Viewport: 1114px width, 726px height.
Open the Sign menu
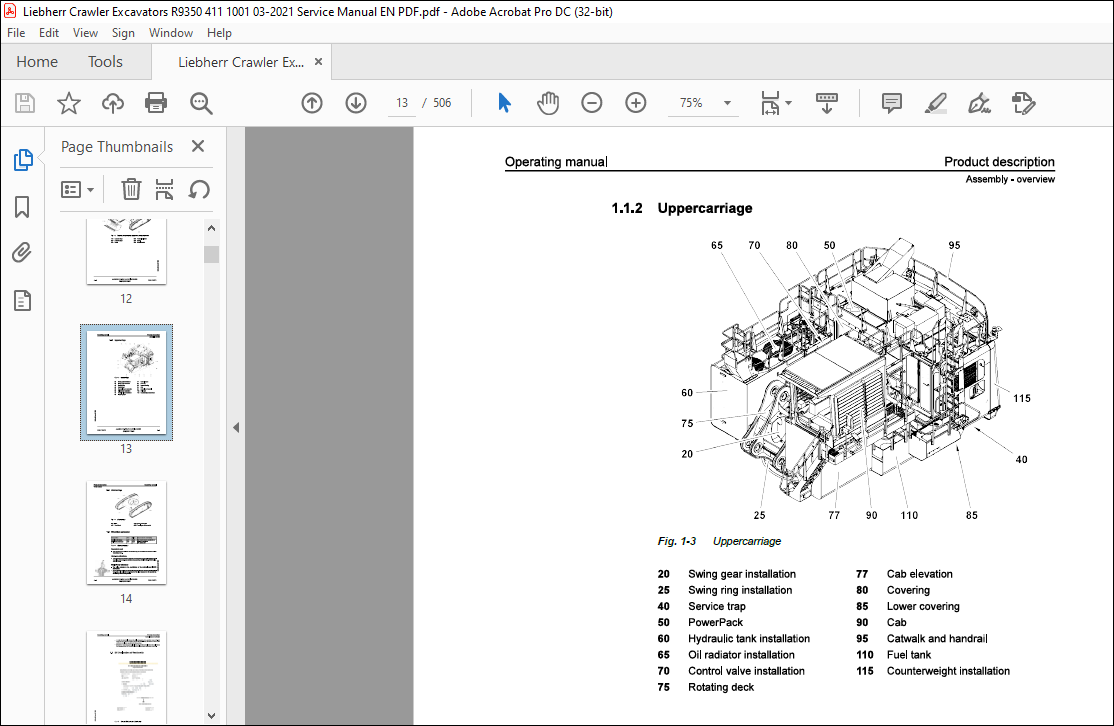[123, 33]
